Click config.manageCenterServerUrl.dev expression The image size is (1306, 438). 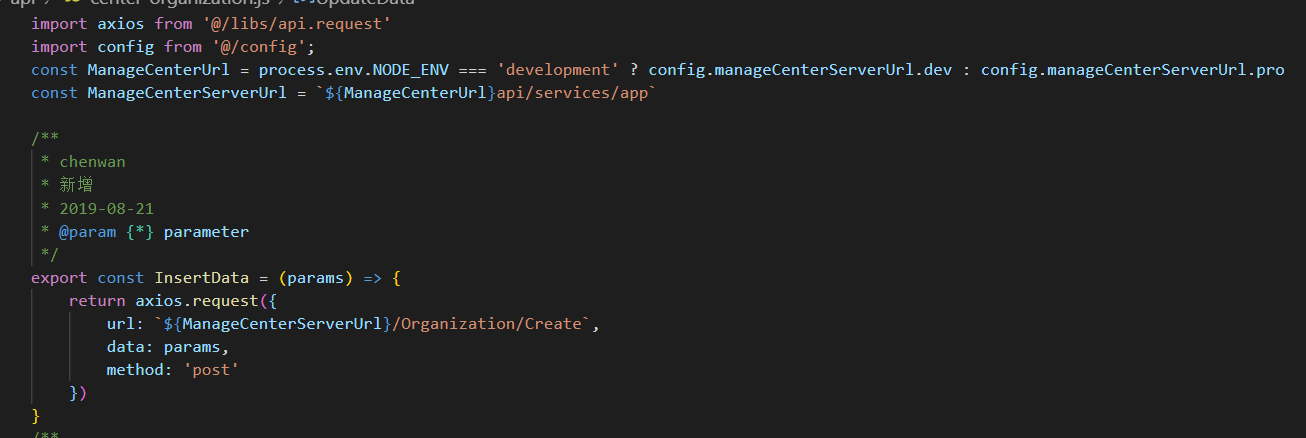[x=798, y=70]
